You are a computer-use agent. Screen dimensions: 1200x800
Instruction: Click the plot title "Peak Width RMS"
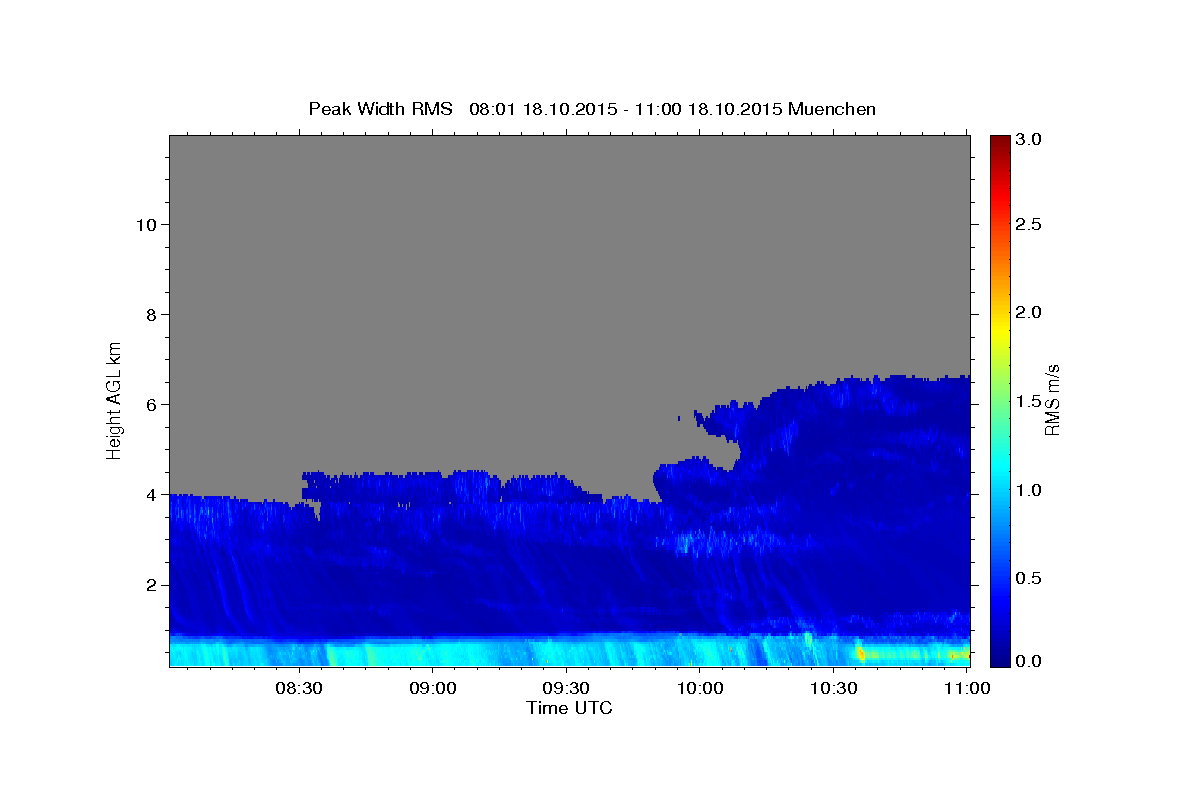coord(380,109)
